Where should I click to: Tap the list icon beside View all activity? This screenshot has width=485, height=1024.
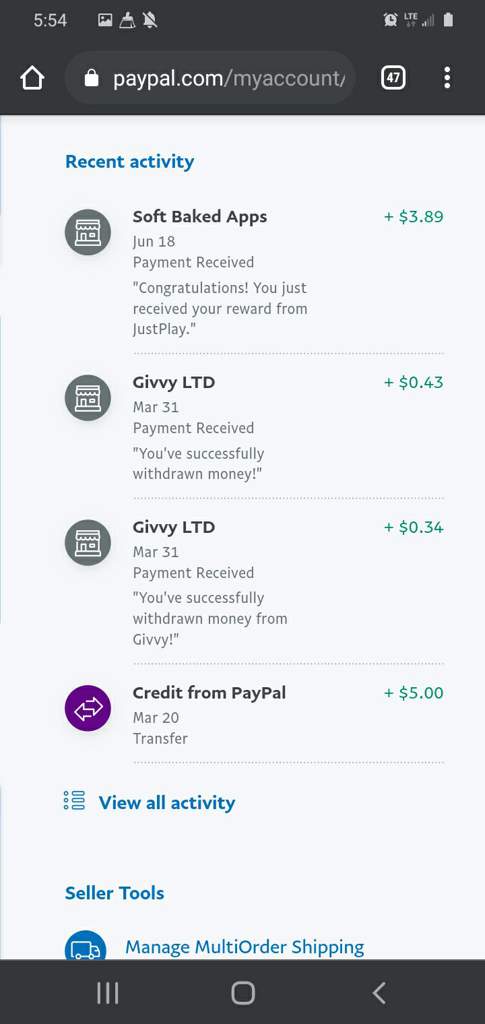pos(74,801)
